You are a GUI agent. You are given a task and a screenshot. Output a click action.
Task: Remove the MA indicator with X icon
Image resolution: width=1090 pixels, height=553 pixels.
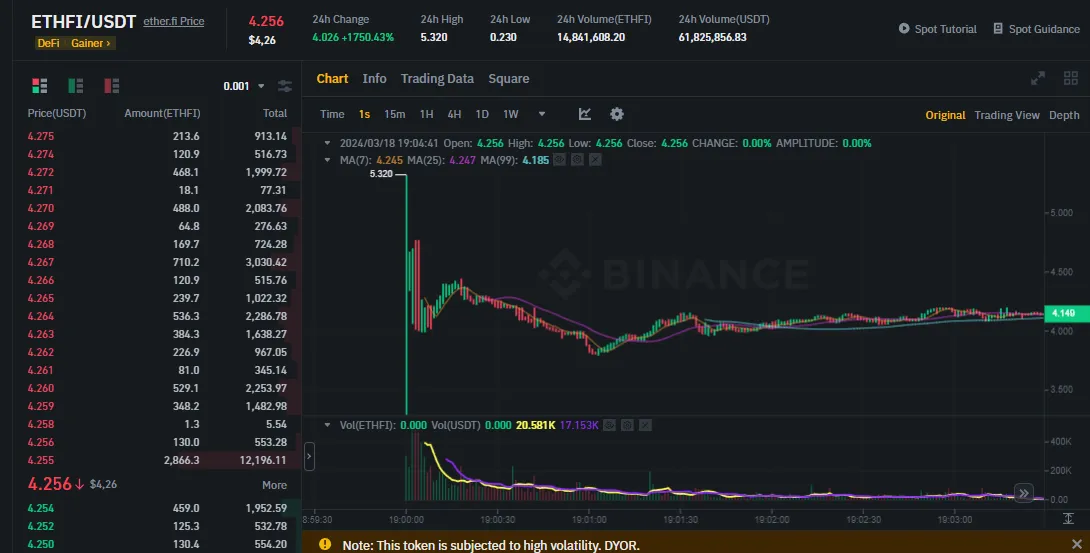tap(595, 160)
